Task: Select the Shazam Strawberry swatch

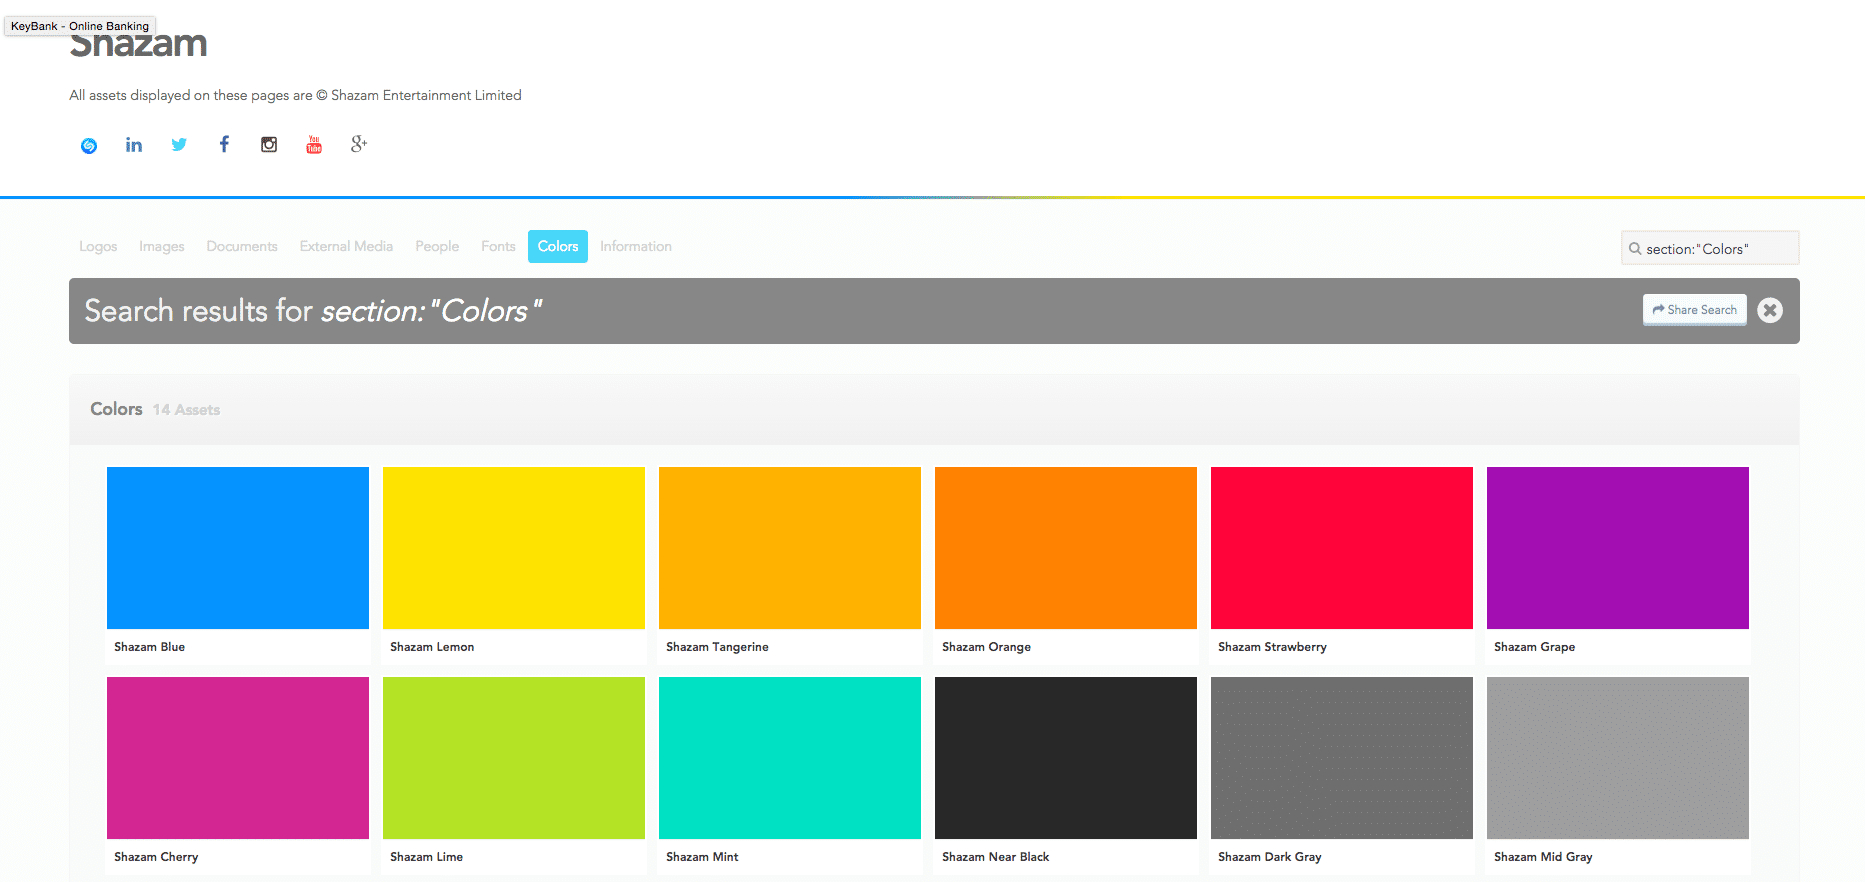Action: (x=1342, y=548)
